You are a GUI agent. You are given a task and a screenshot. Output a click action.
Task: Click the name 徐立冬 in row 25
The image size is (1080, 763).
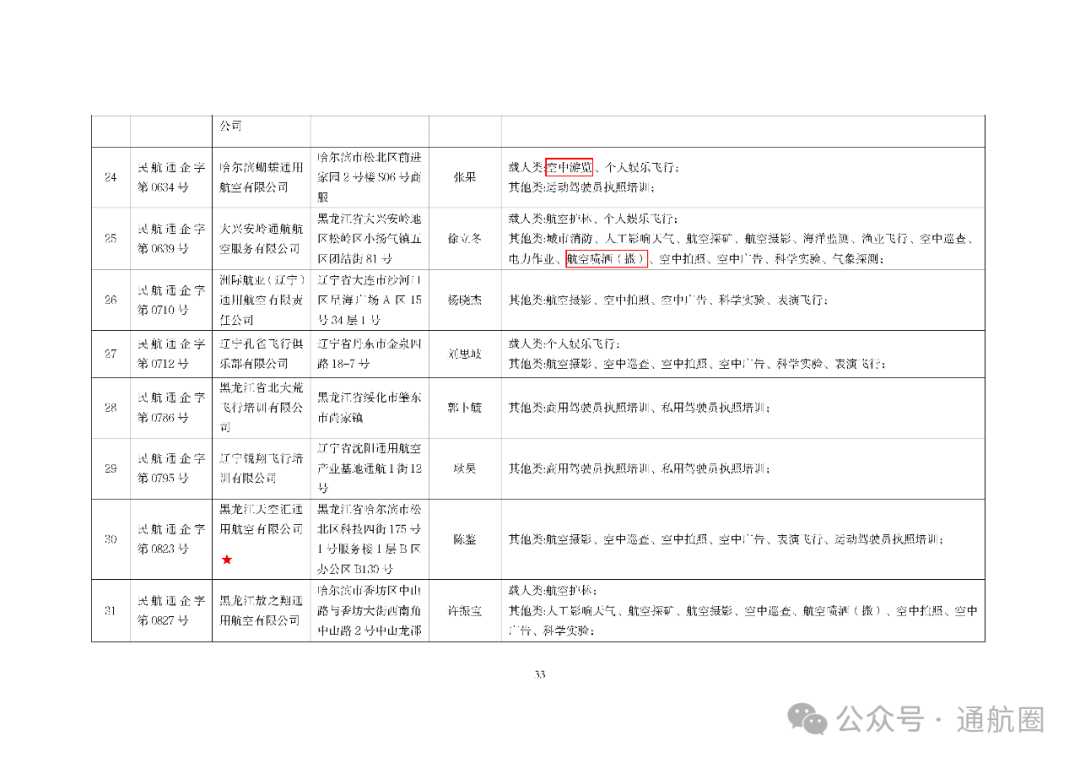tap(467, 240)
